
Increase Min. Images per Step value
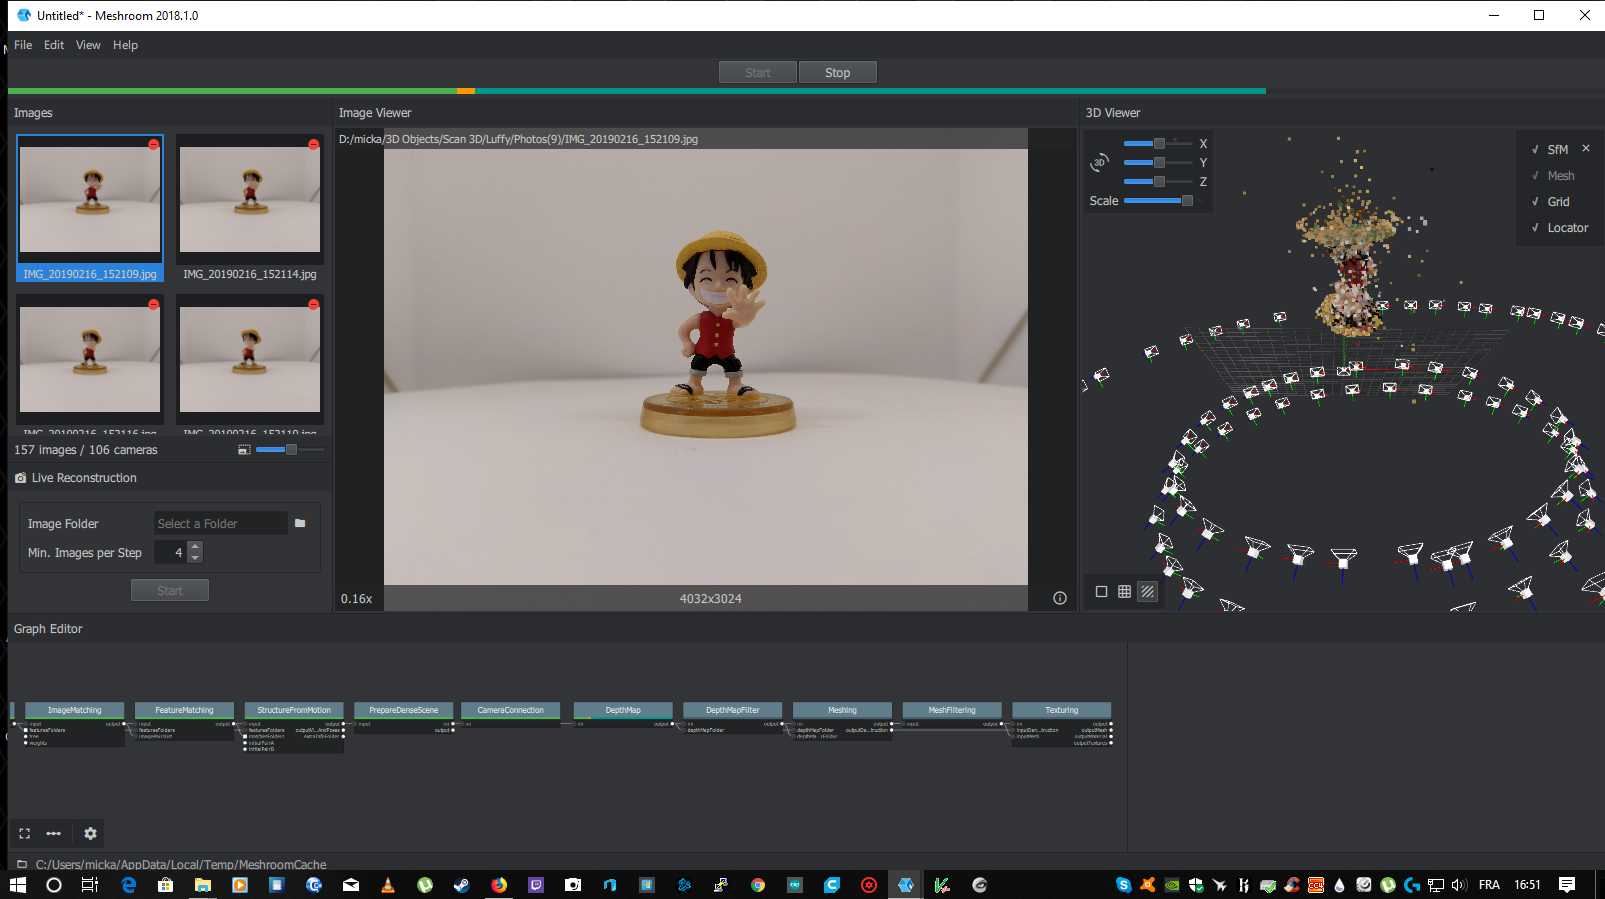pyautogui.click(x=195, y=547)
